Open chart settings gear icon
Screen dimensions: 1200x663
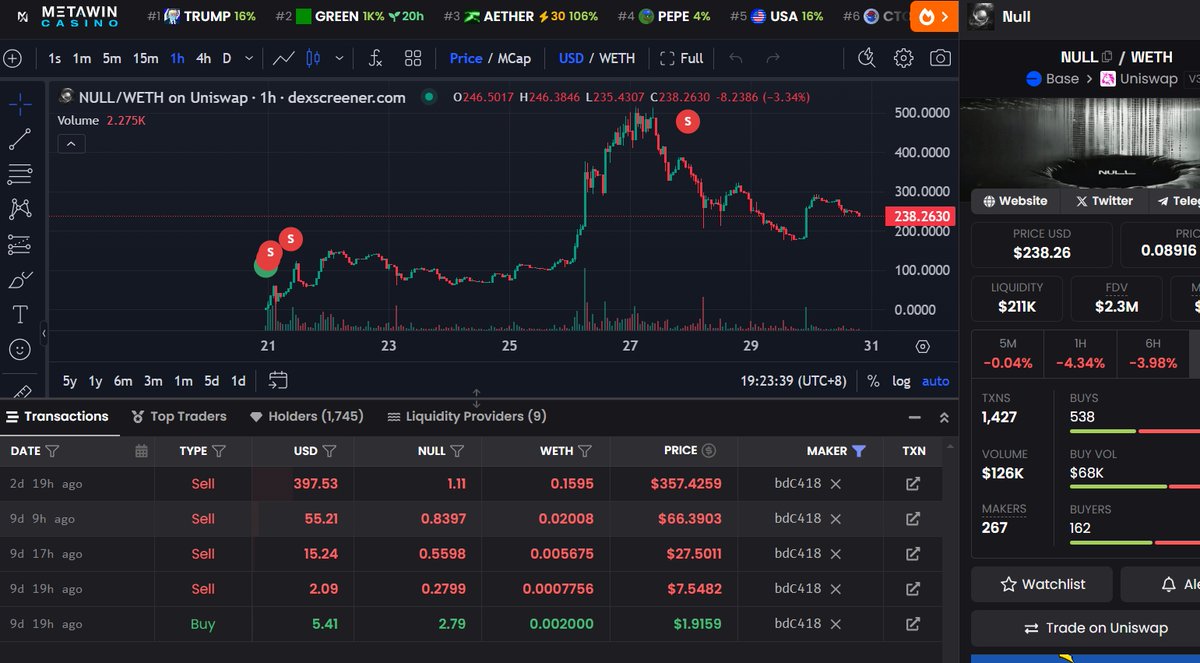[x=904, y=58]
